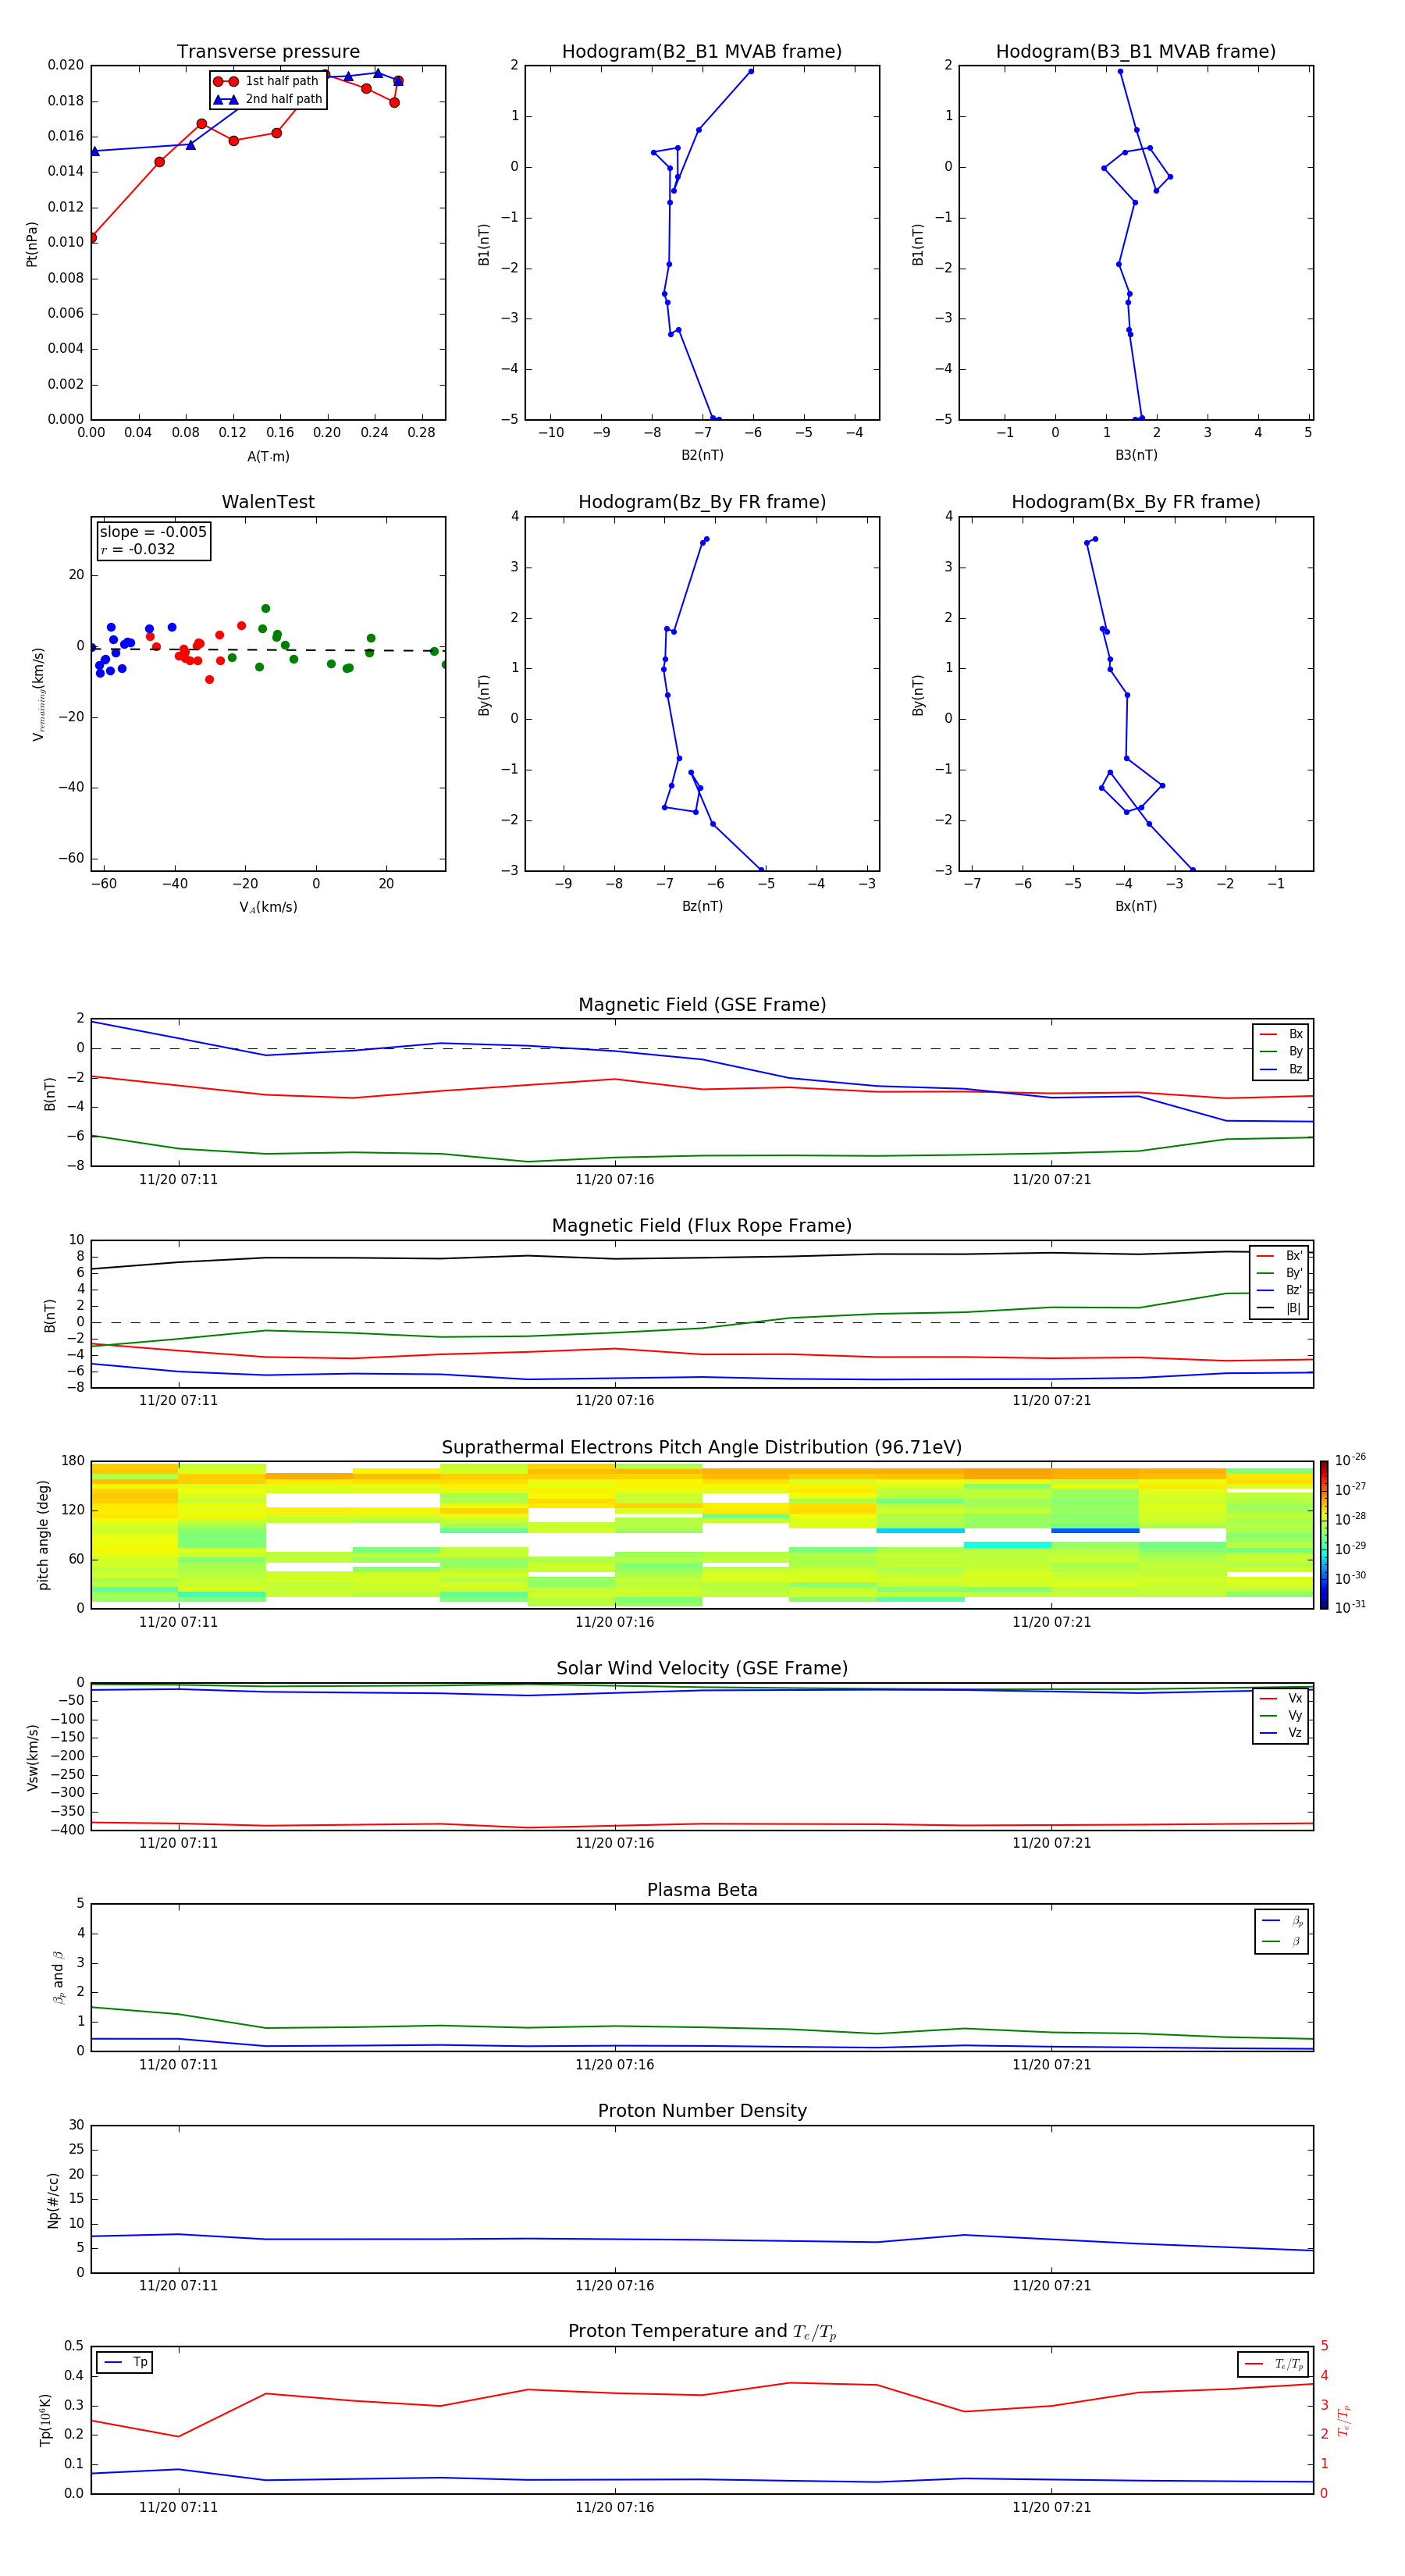Click "11/20 07:16" tick under Proton Number Density

click(614, 2286)
